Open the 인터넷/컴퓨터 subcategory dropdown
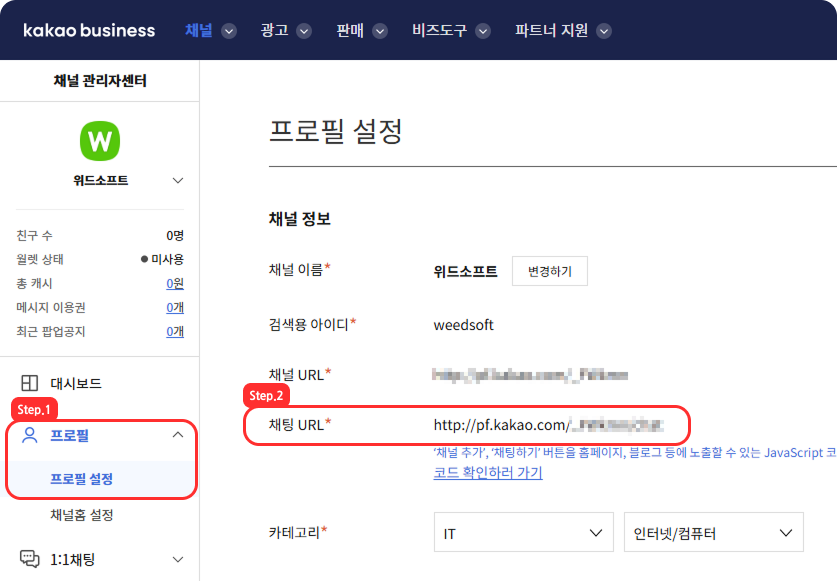The image size is (837, 581). coord(714,532)
